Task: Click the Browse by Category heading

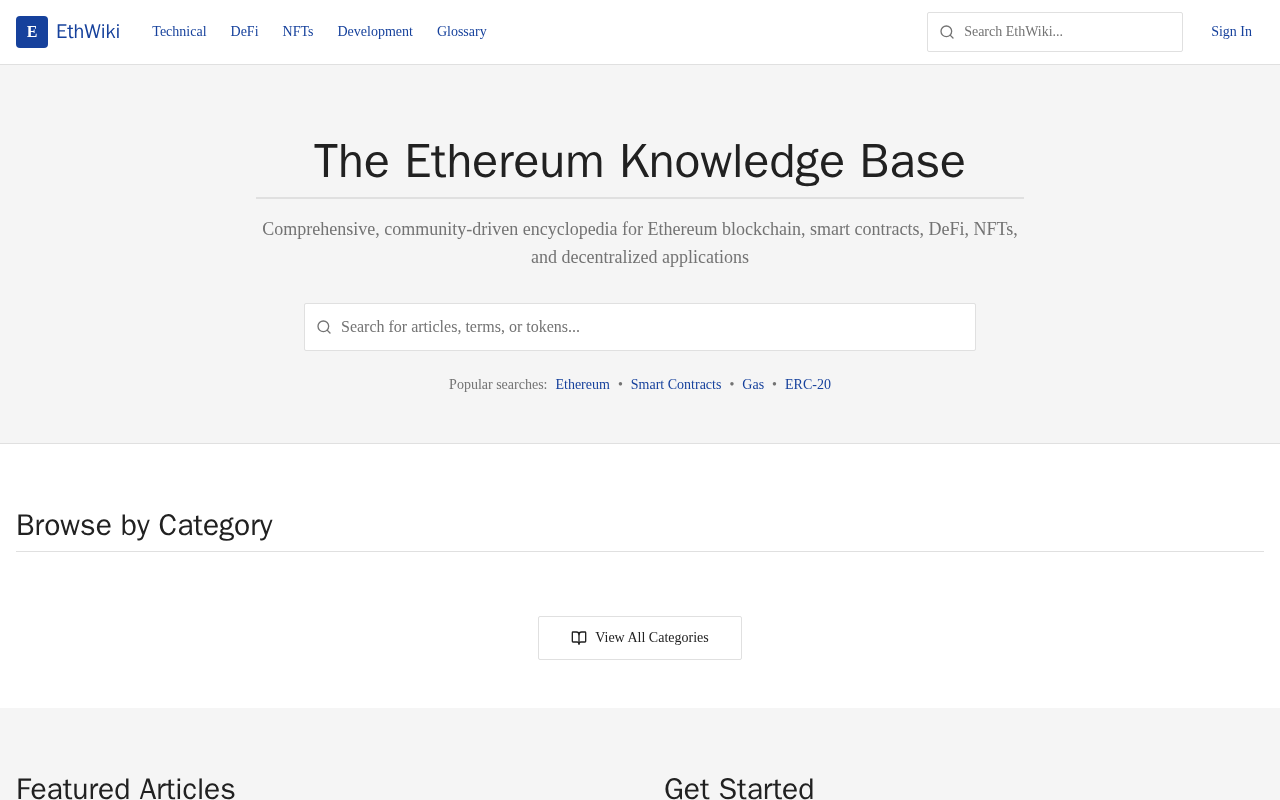Action: tap(144, 525)
